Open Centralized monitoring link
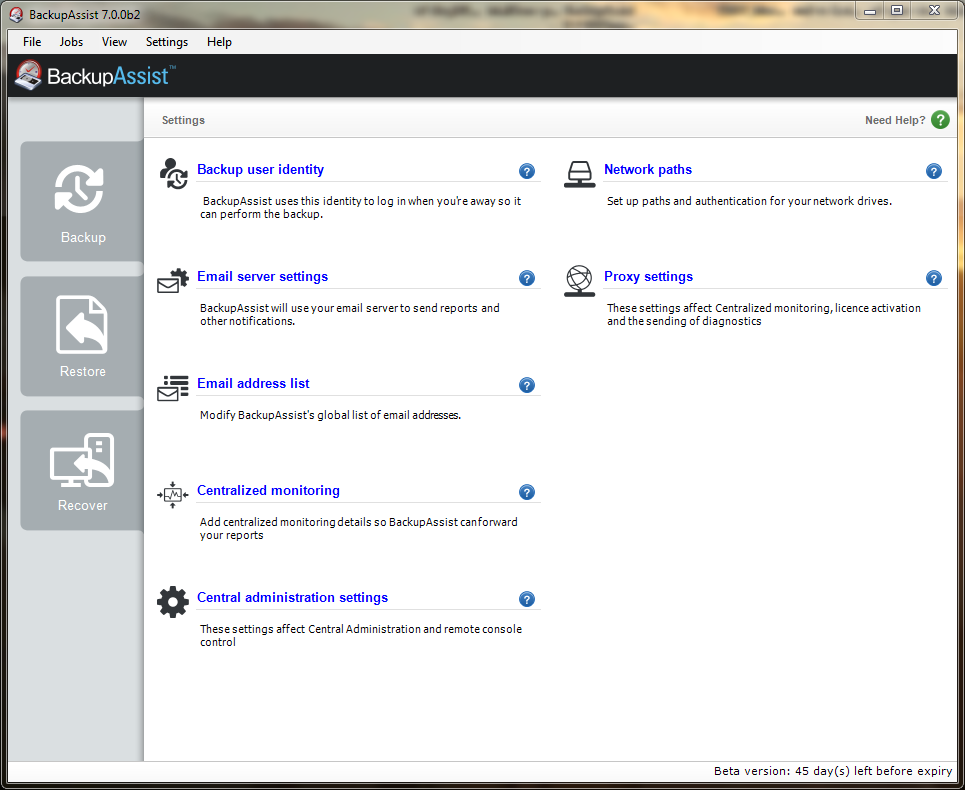The image size is (965, 790). pos(268,490)
